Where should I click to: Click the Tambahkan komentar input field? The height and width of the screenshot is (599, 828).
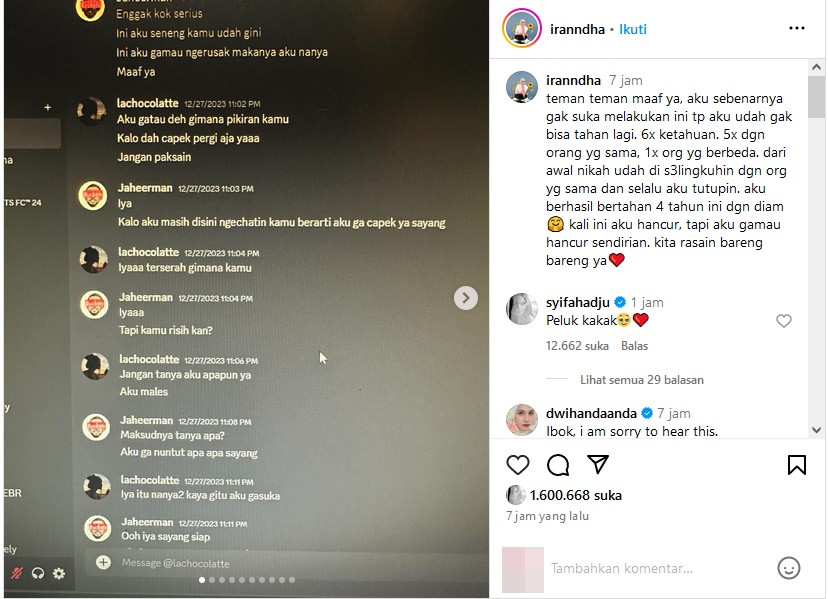click(658, 568)
